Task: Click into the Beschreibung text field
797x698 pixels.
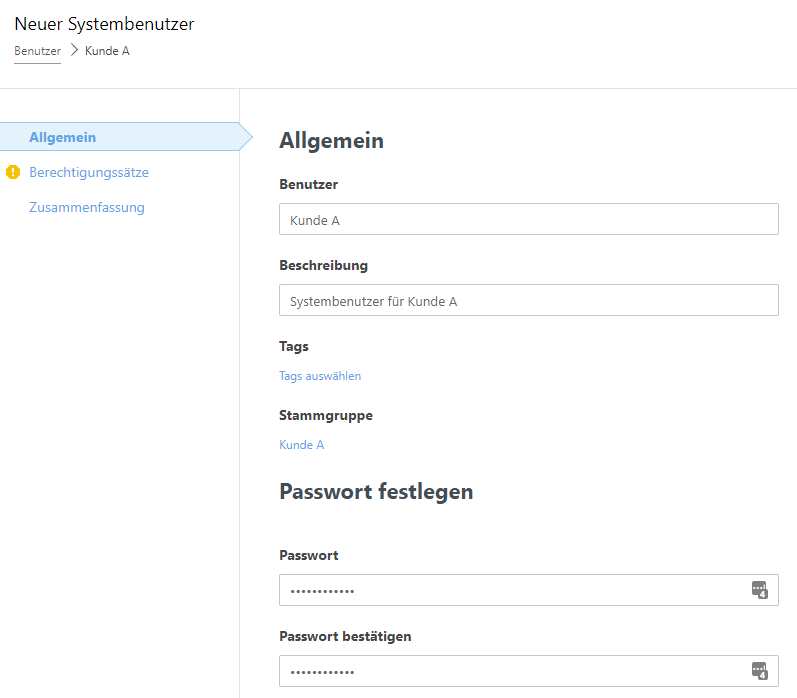Action: click(528, 301)
